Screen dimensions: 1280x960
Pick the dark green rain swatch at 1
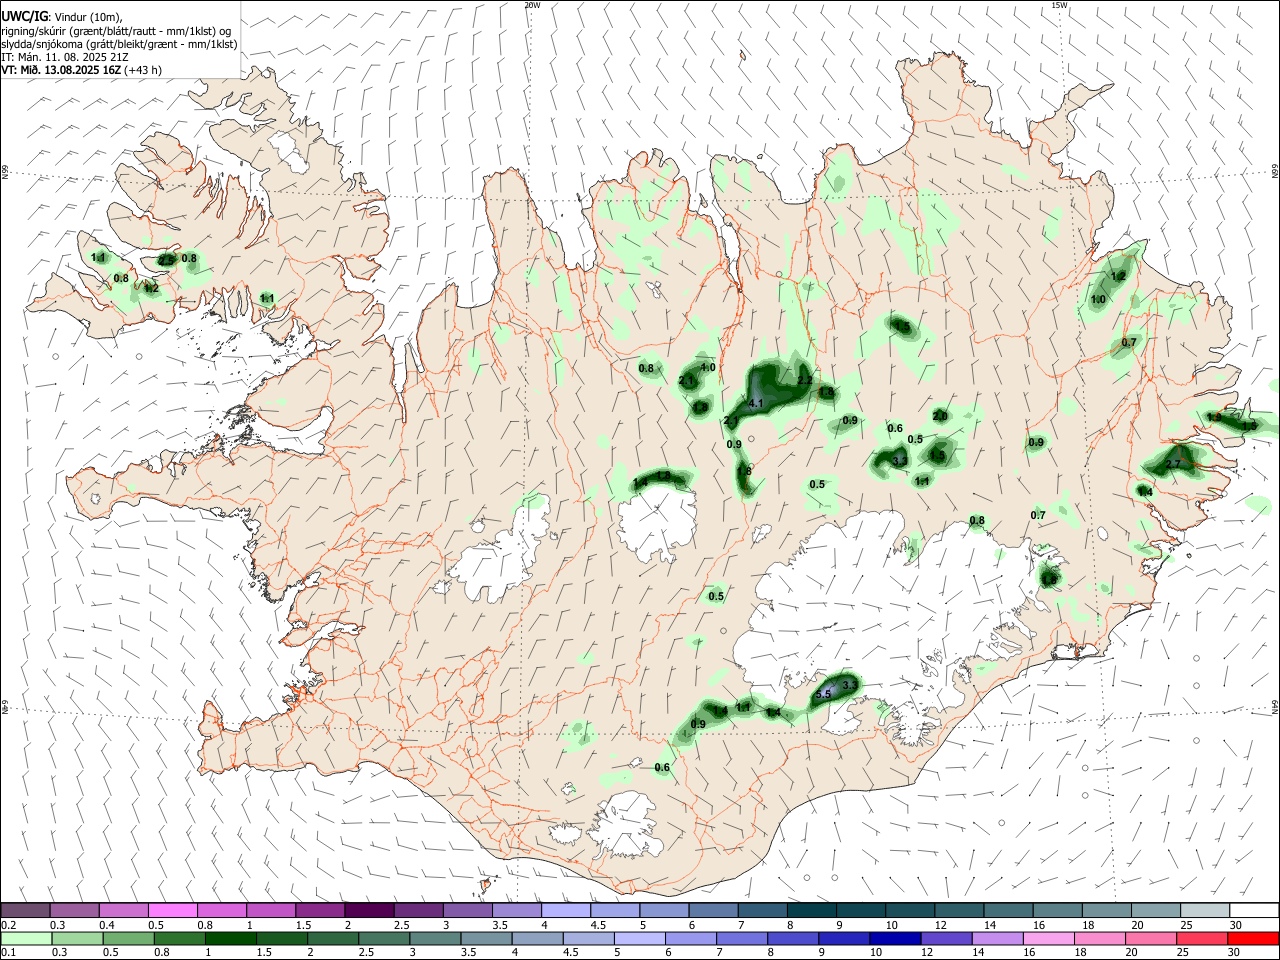(230, 938)
